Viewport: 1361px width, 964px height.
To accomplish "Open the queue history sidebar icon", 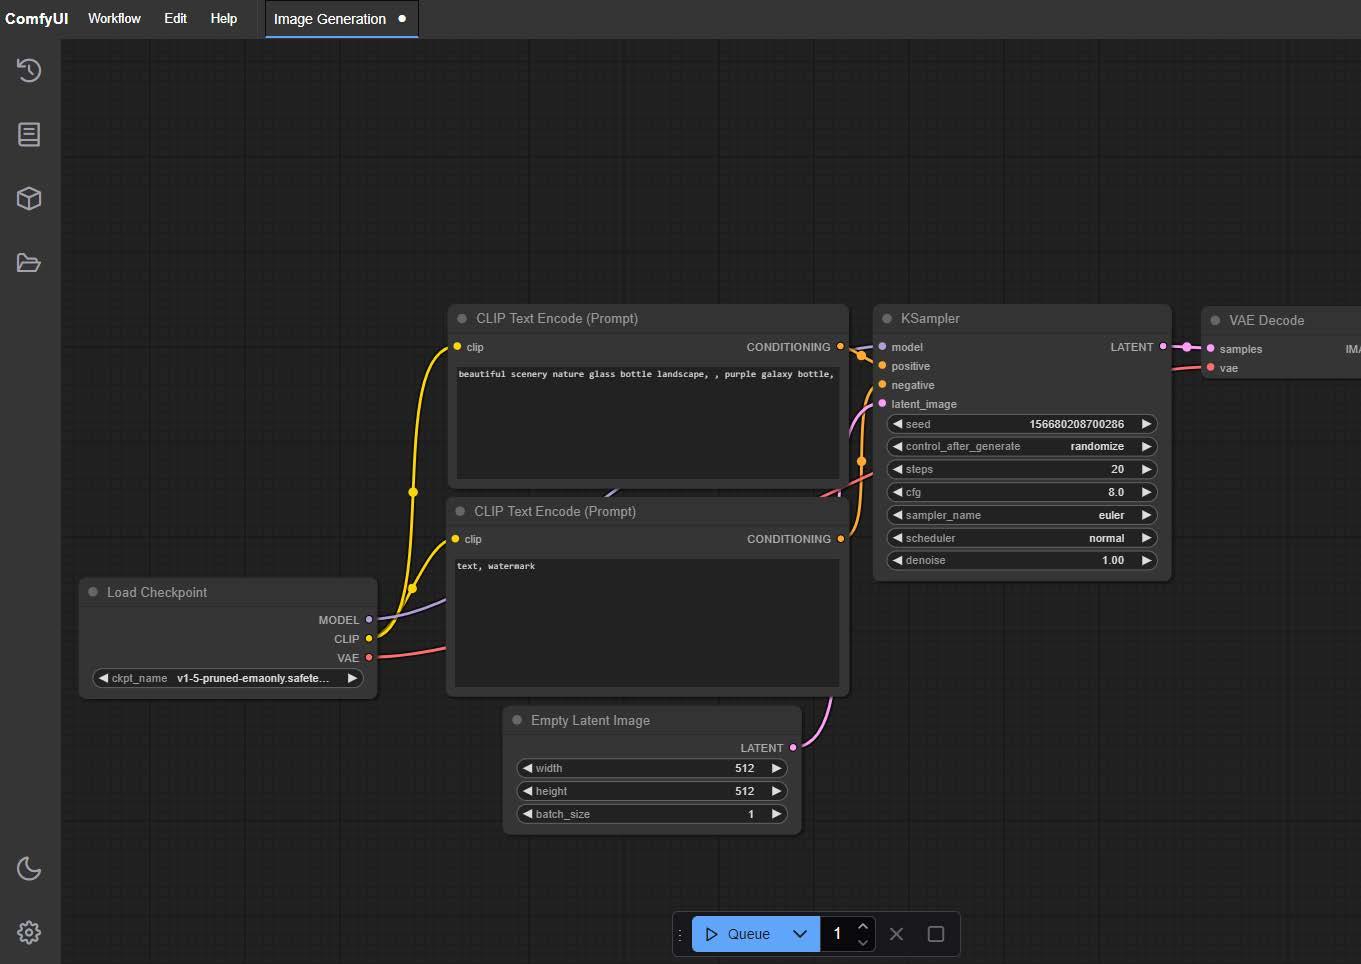I will pyautogui.click(x=29, y=70).
